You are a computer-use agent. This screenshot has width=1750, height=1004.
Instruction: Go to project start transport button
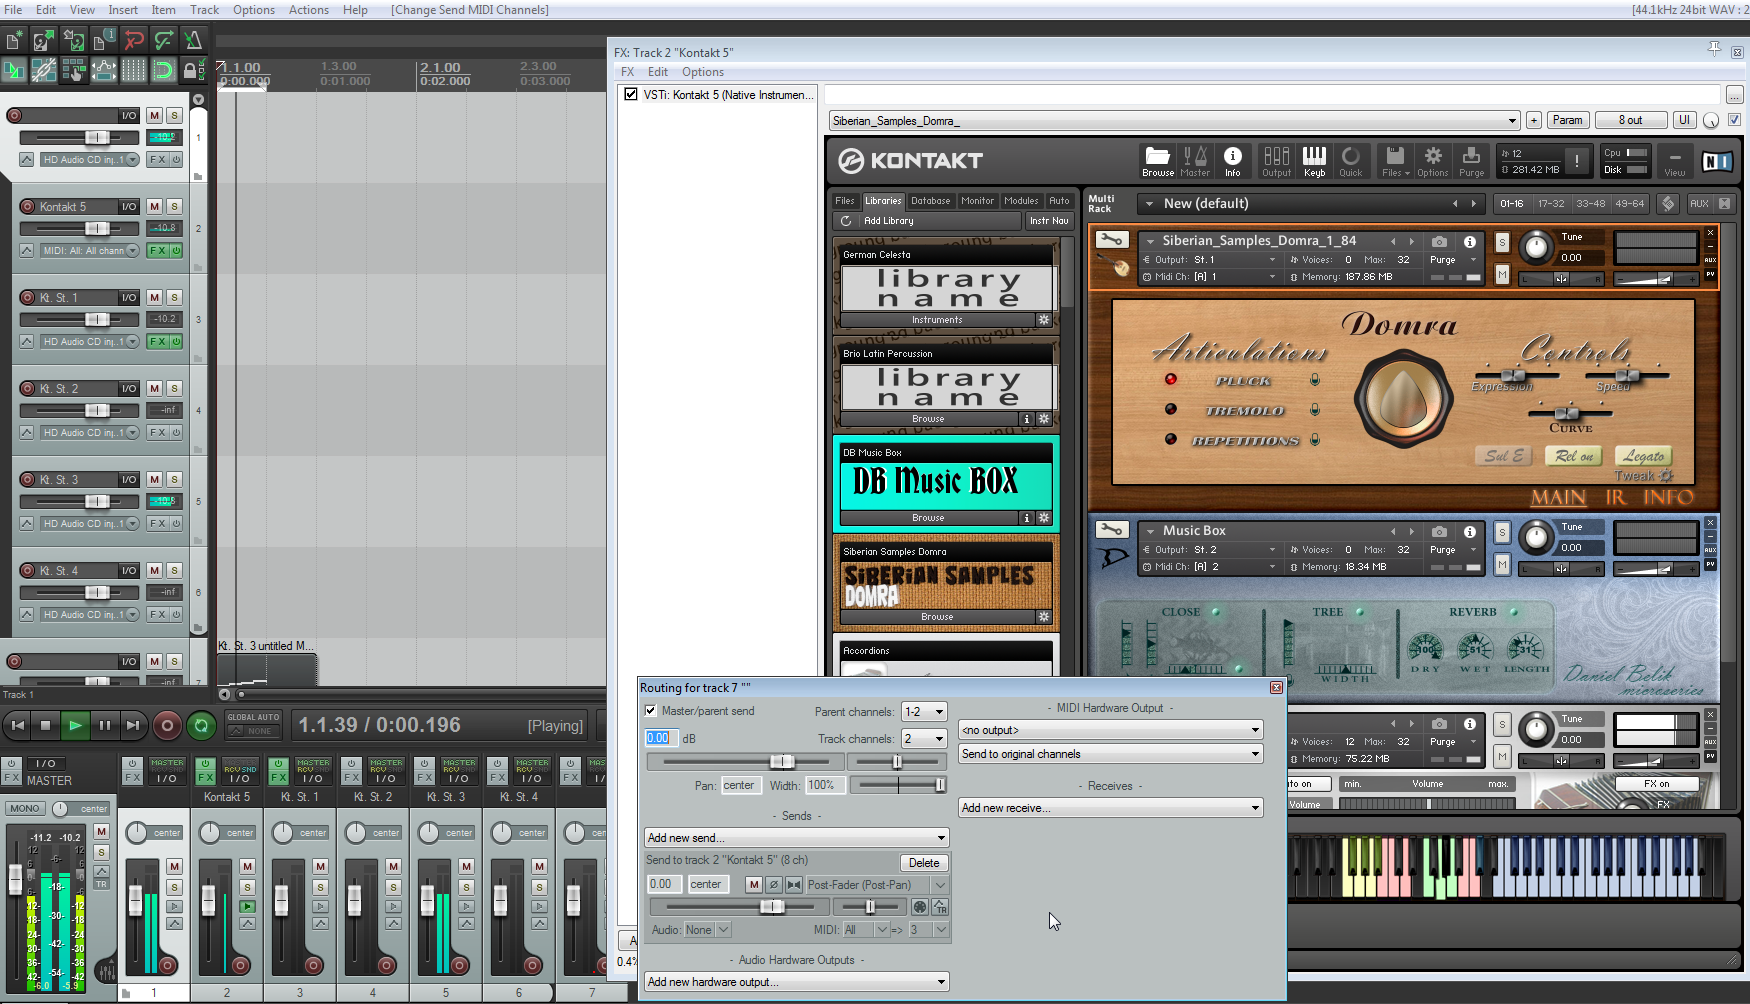[x=16, y=725]
